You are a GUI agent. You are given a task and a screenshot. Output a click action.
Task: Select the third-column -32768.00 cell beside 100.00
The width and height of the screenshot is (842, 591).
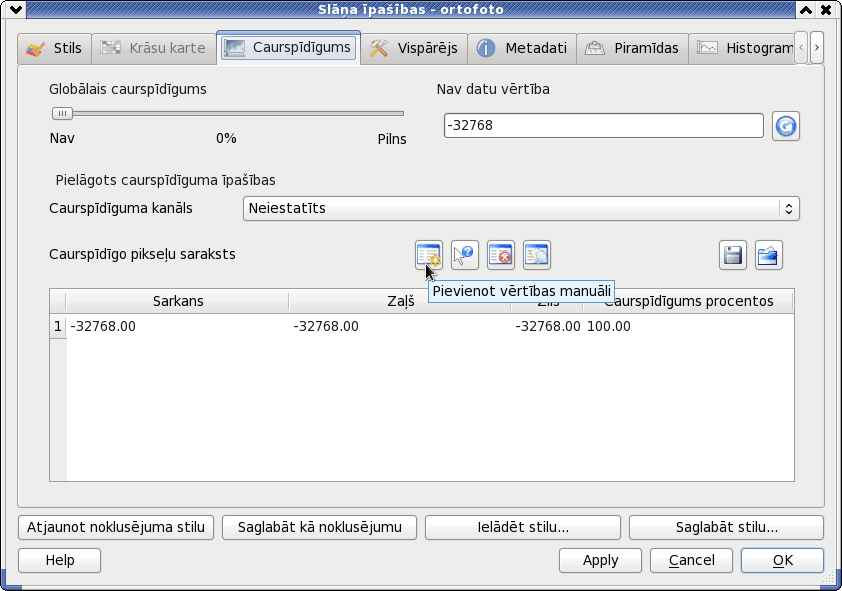pos(547,326)
